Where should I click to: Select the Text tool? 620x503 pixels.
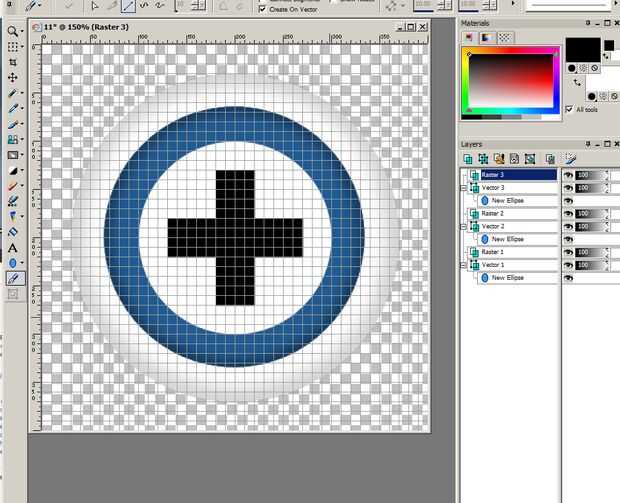pyautogui.click(x=13, y=248)
